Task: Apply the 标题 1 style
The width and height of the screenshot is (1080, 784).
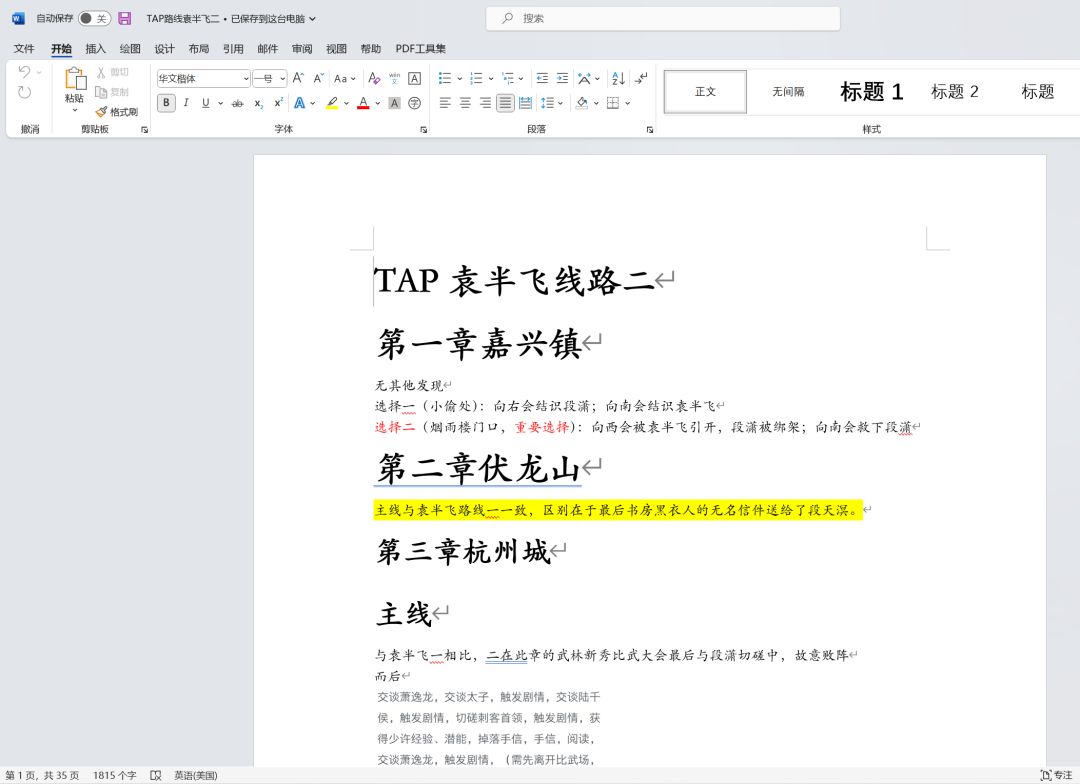Action: [871, 91]
